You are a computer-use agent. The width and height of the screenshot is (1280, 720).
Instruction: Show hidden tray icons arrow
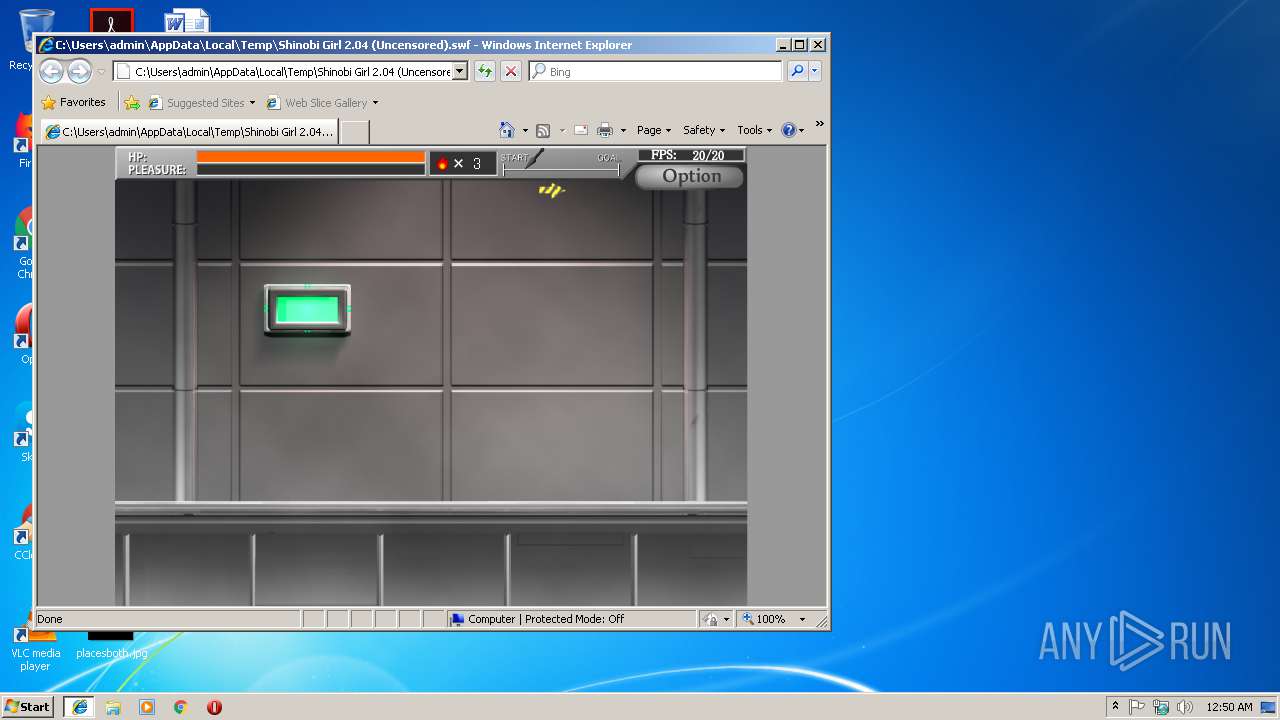(1115, 707)
